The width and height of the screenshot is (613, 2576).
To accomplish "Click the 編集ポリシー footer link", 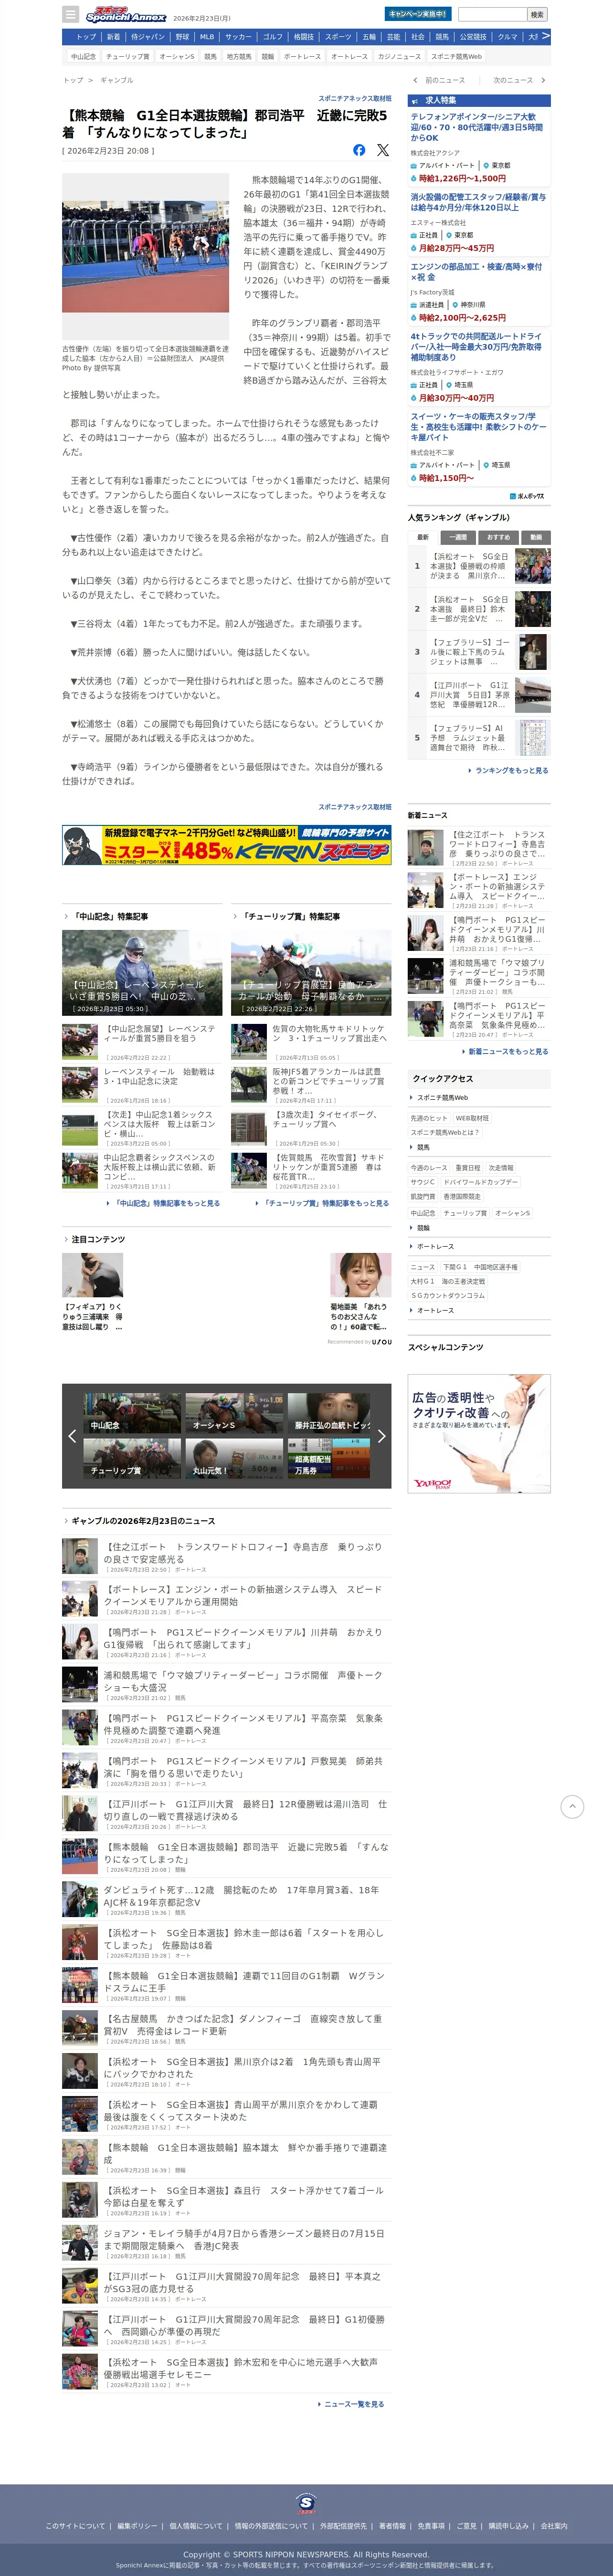I will coord(137,2526).
